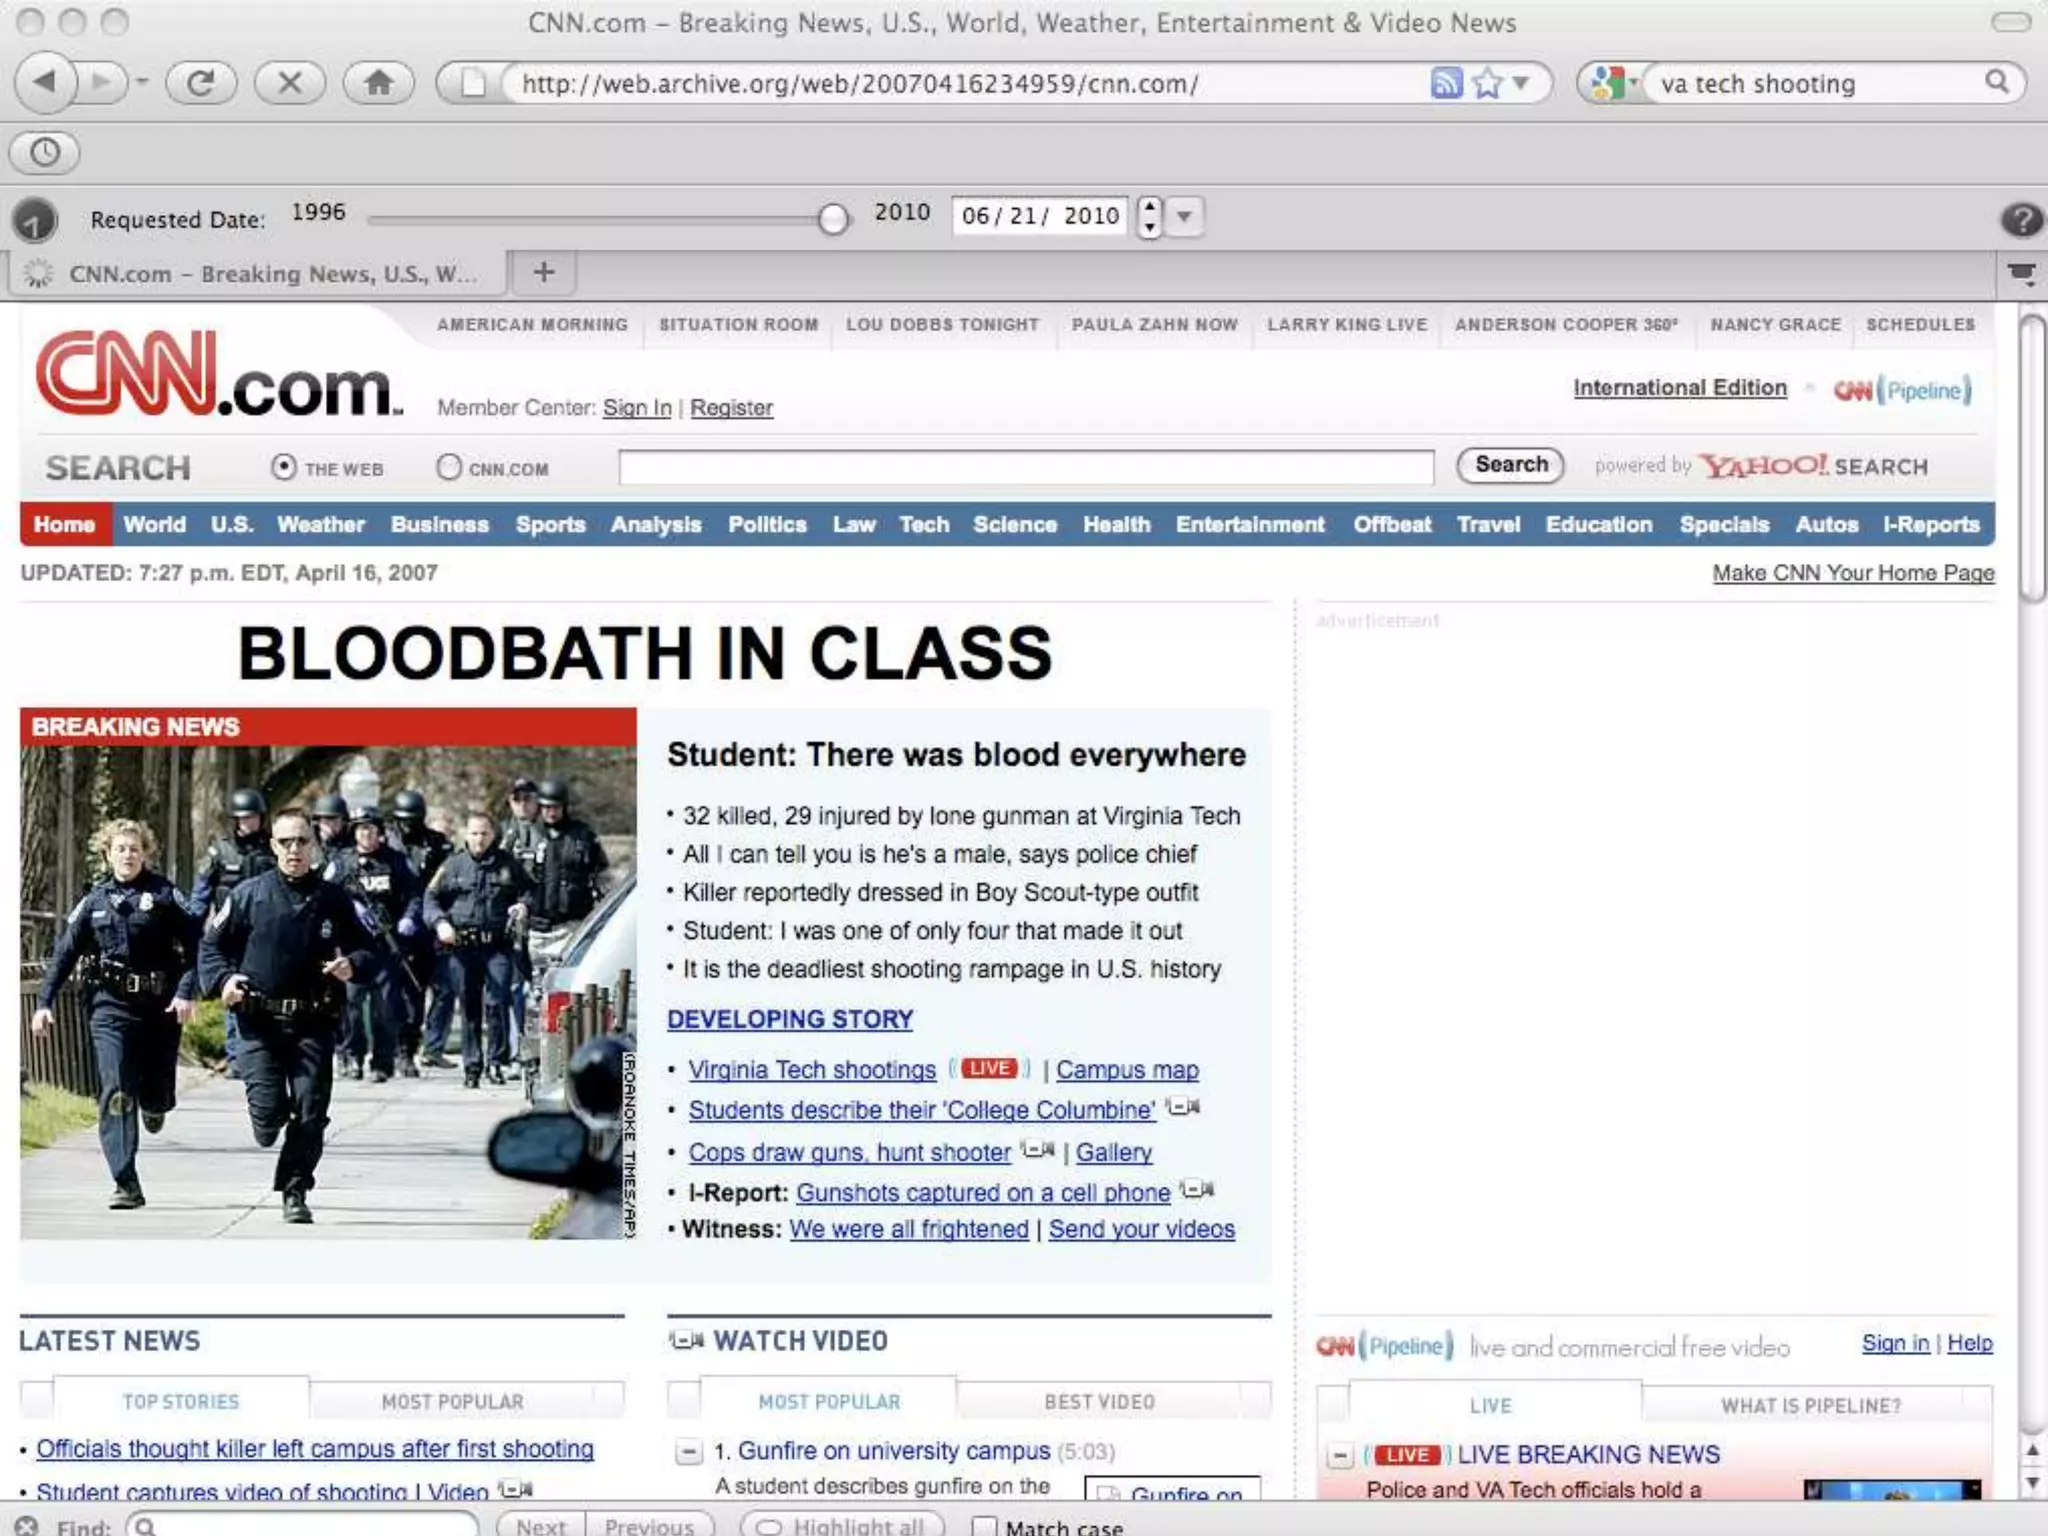Switch to the MOST POPULAR news tab
2048x1536 pixels.
pyautogui.click(x=452, y=1402)
